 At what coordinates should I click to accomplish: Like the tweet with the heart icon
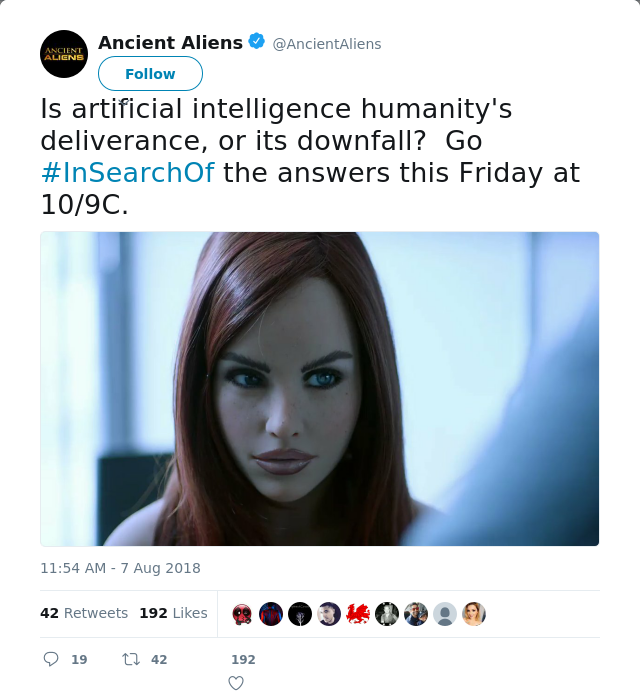click(x=236, y=683)
